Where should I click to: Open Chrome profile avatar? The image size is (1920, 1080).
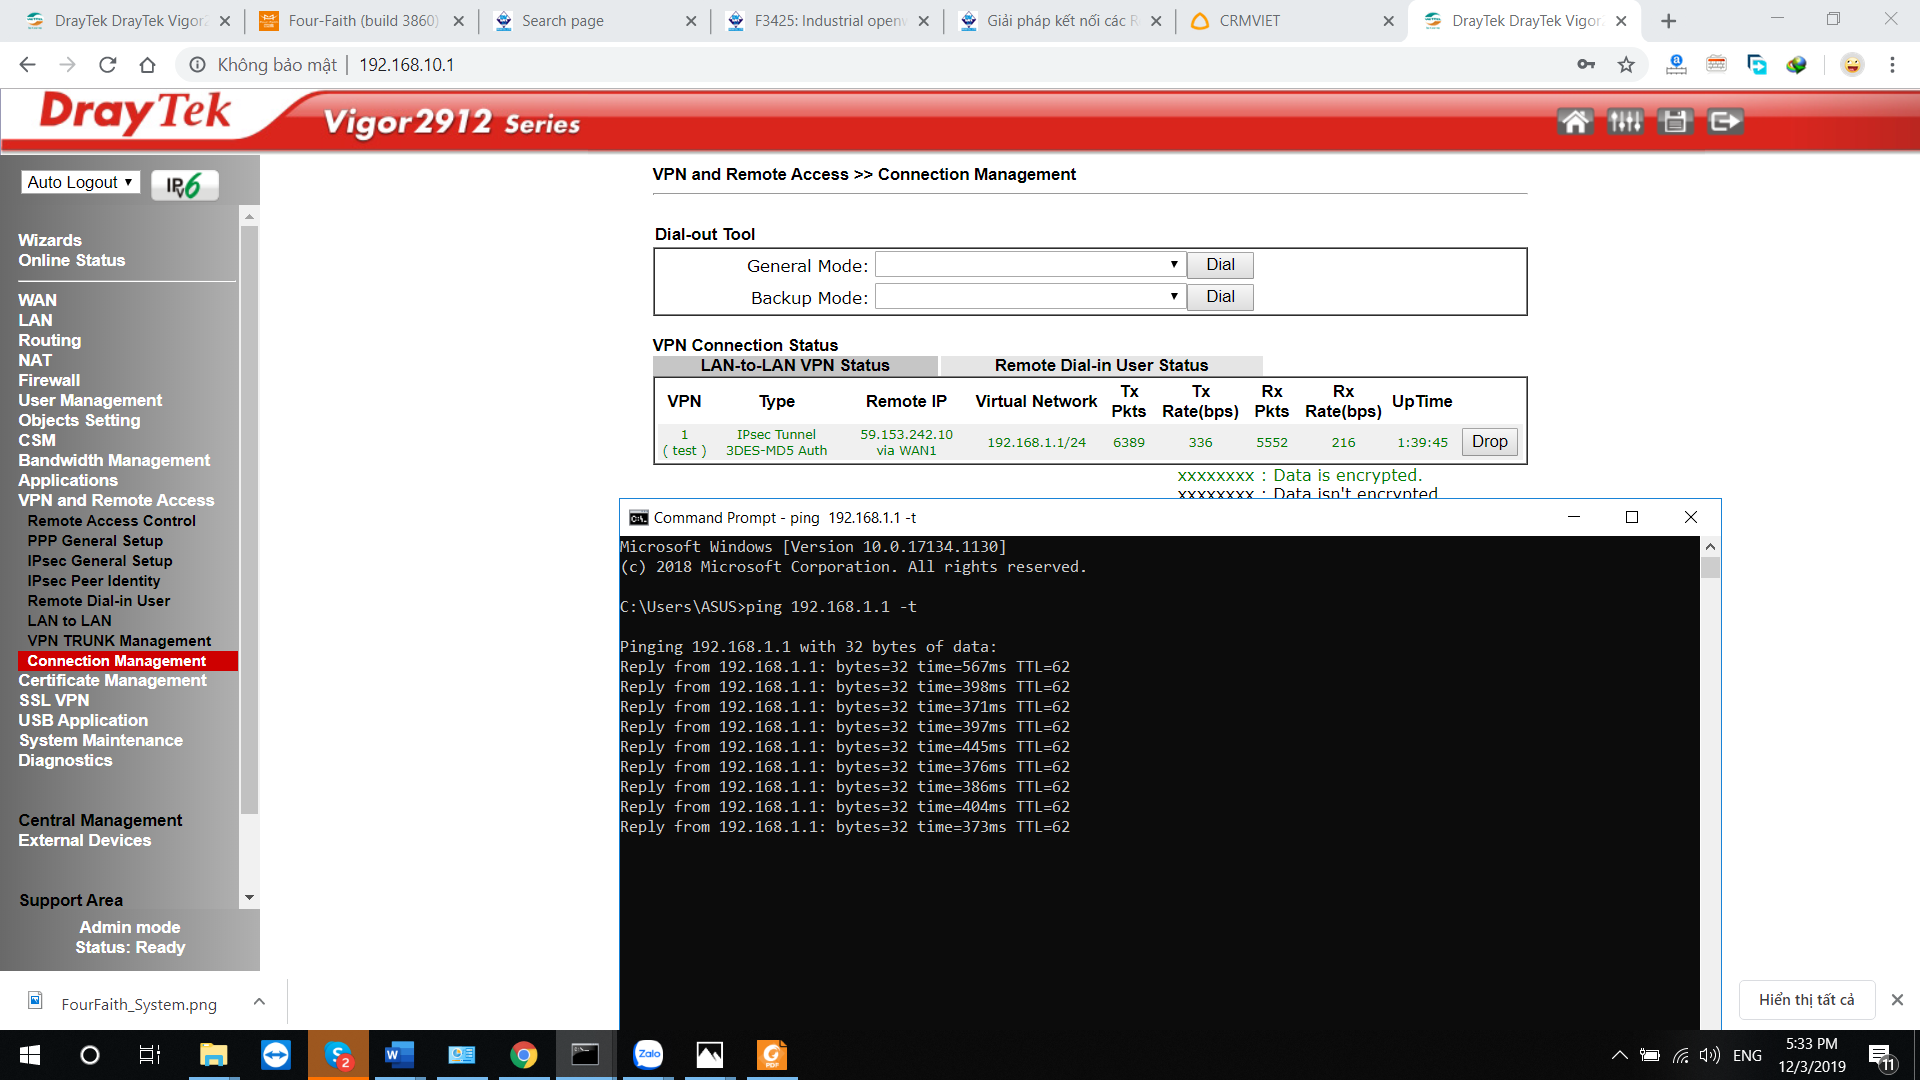[1852, 65]
